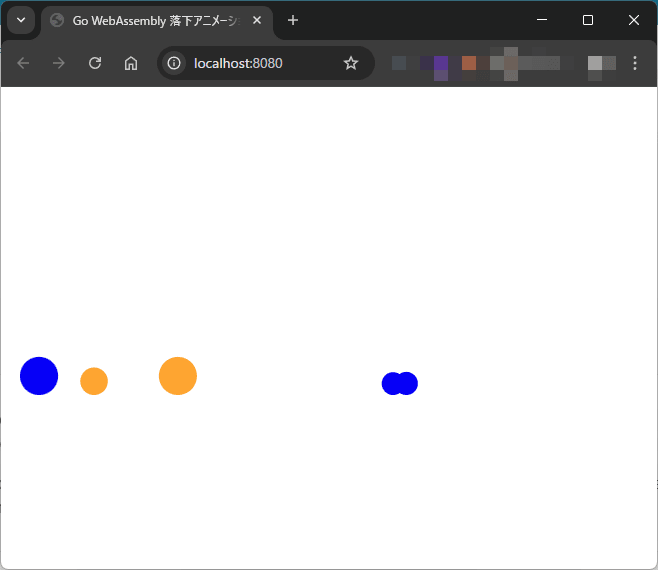The width and height of the screenshot is (658, 570).
Task: Minimize the browser window
Action: [x=542, y=20]
